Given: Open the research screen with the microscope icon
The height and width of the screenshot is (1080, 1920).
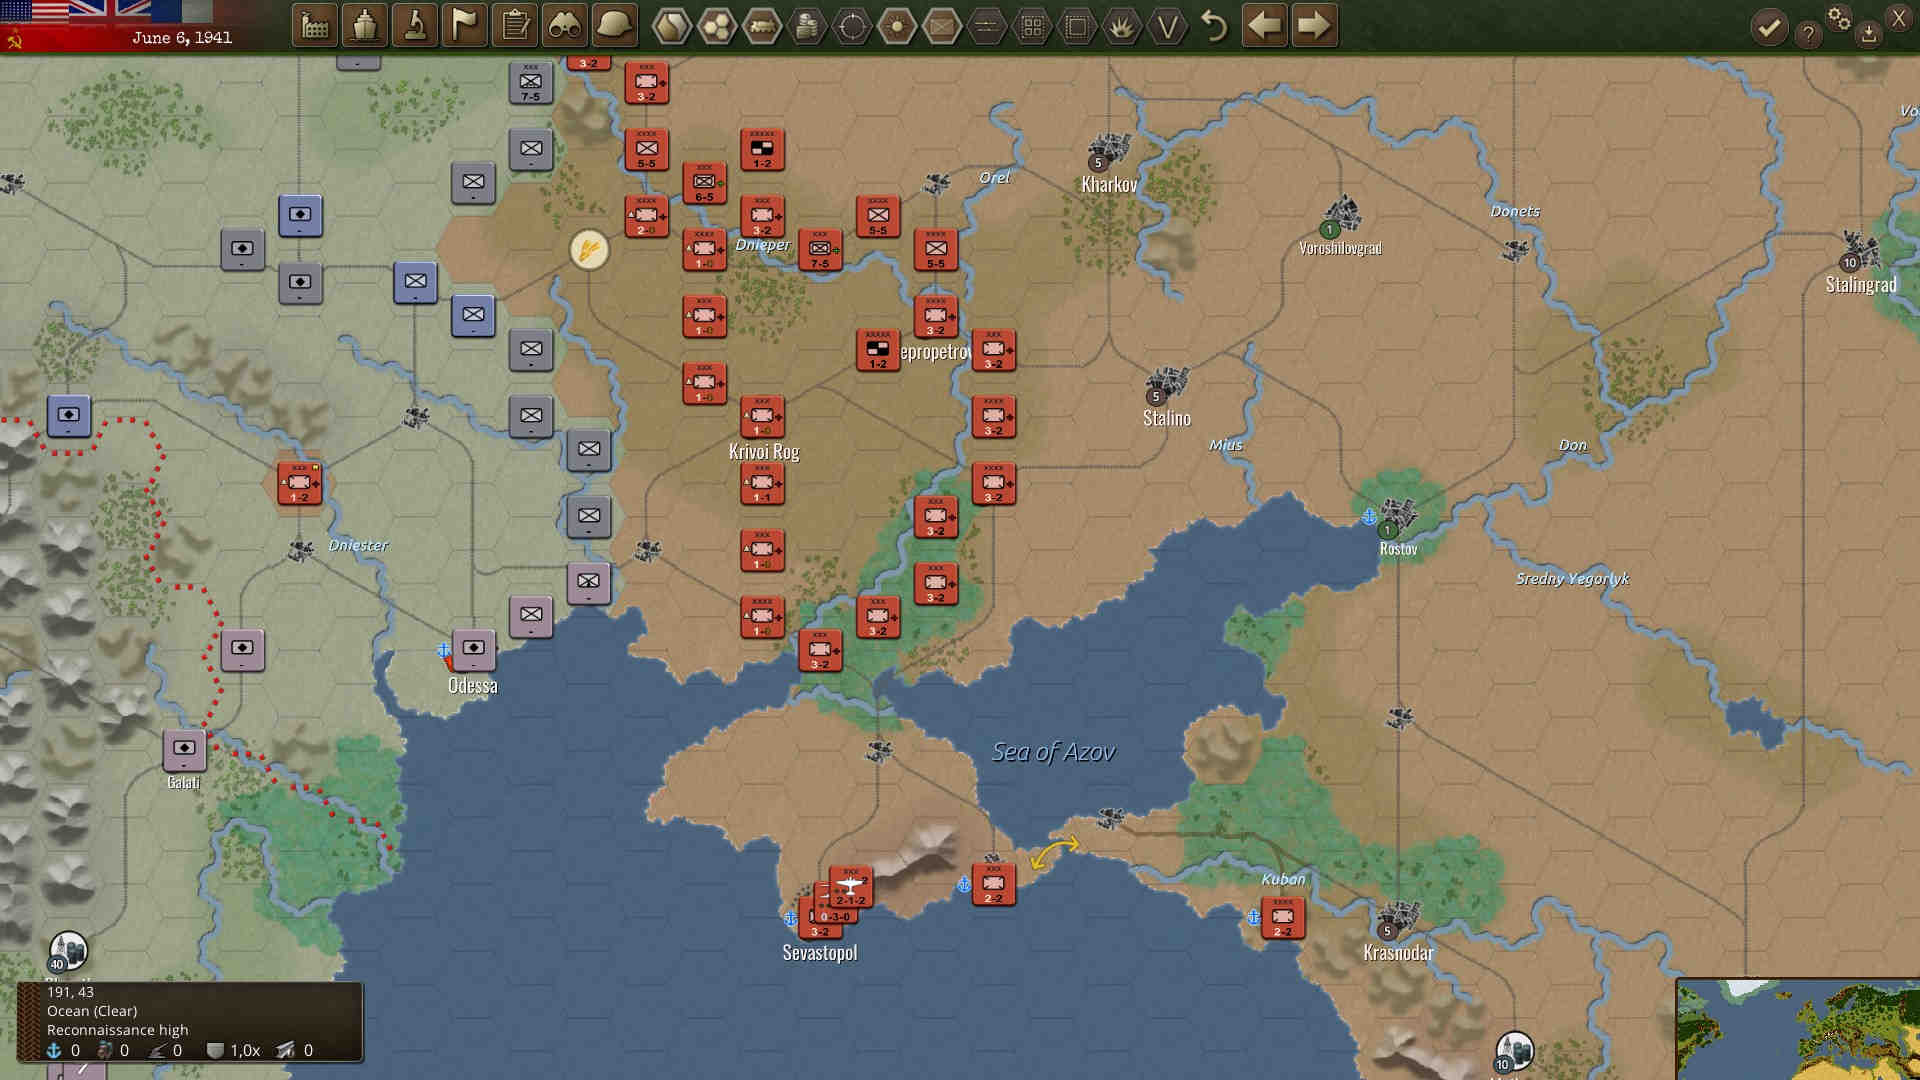Looking at the screenshot, I should pos(416,25).
